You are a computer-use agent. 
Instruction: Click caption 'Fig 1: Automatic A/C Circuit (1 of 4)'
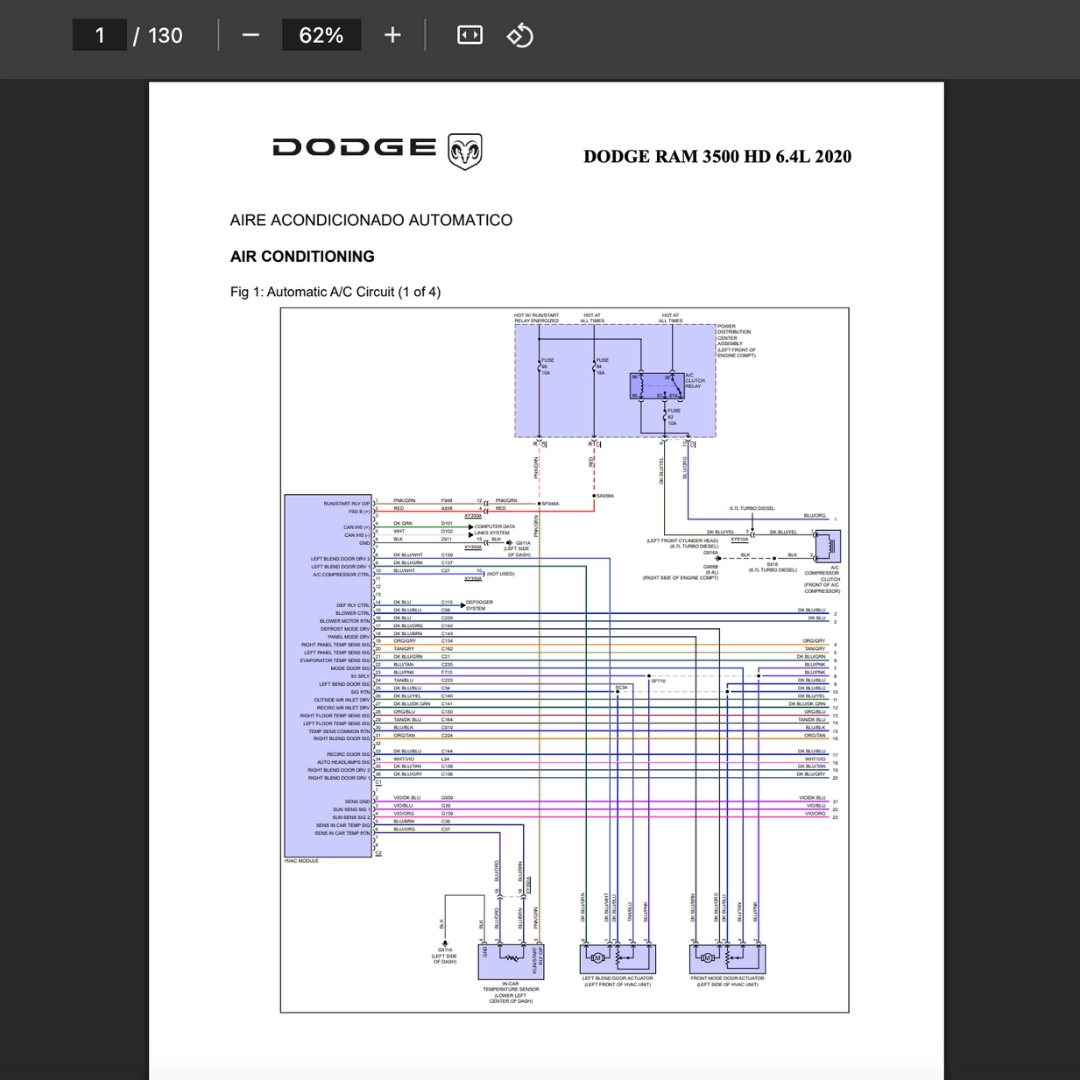click(335, 292)
